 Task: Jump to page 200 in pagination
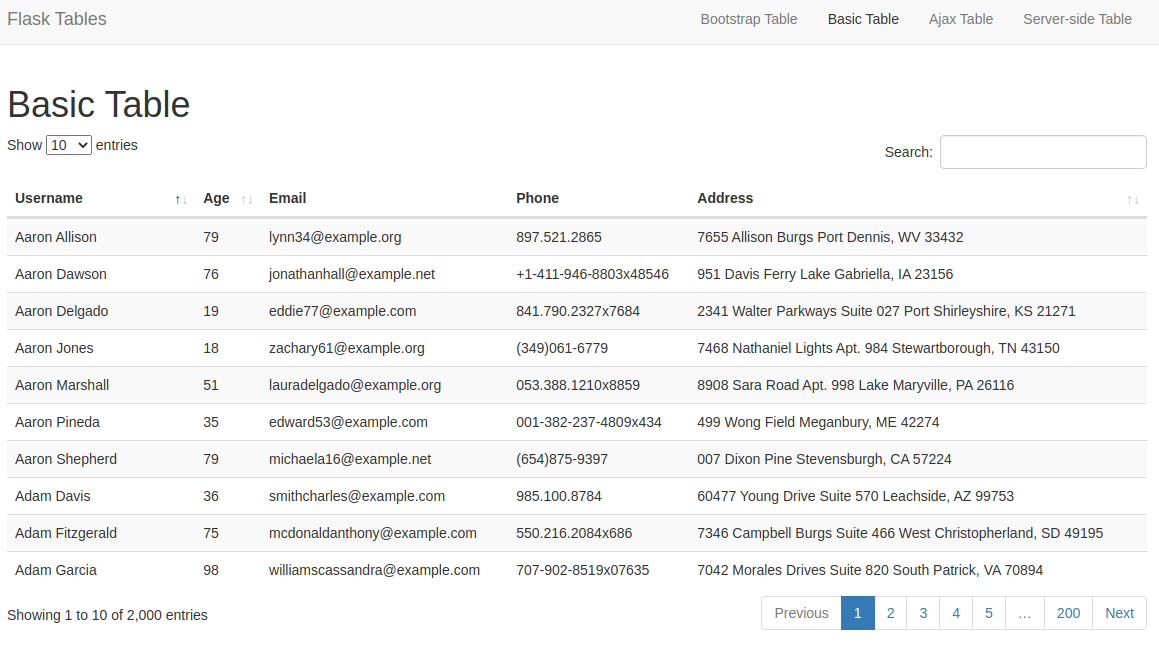pyautogui.click(x=1068, y=613)
